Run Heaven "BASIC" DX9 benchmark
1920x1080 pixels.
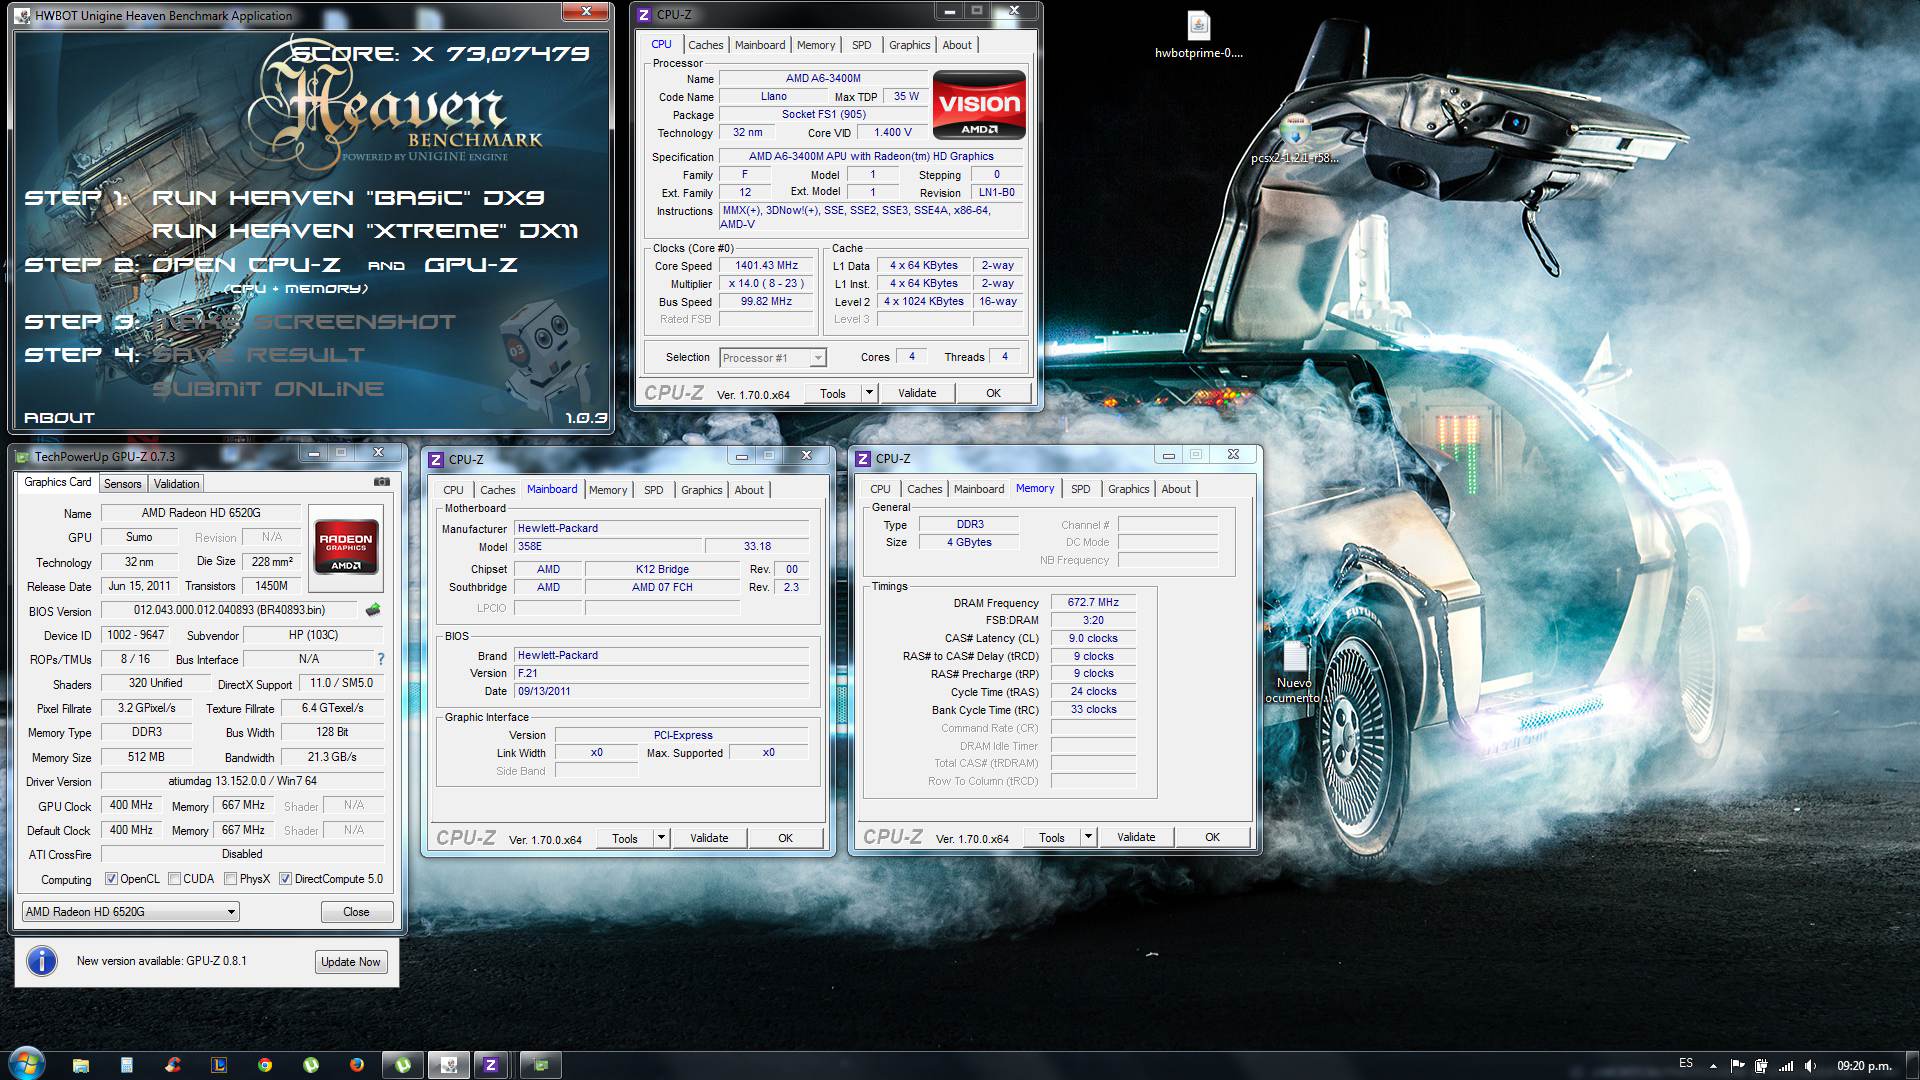348,198
